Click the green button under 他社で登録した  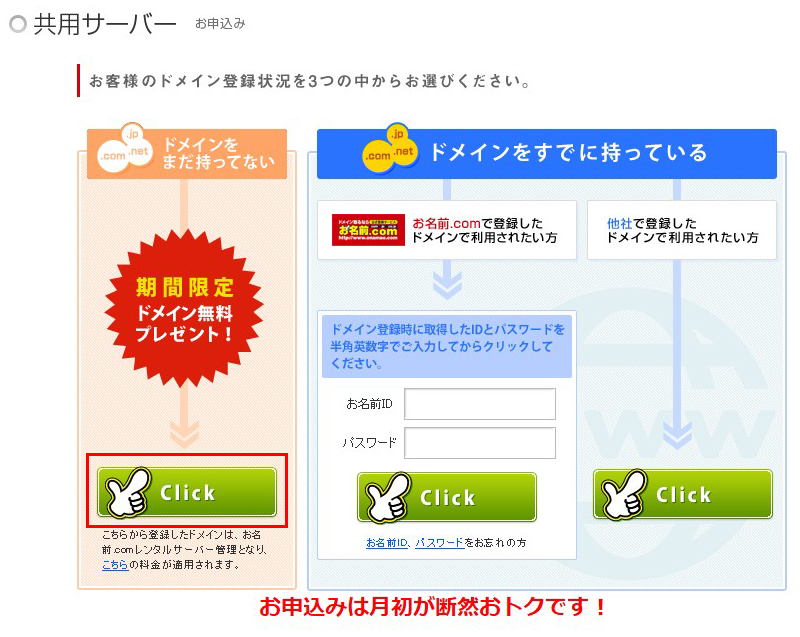[x=683, y=494]
